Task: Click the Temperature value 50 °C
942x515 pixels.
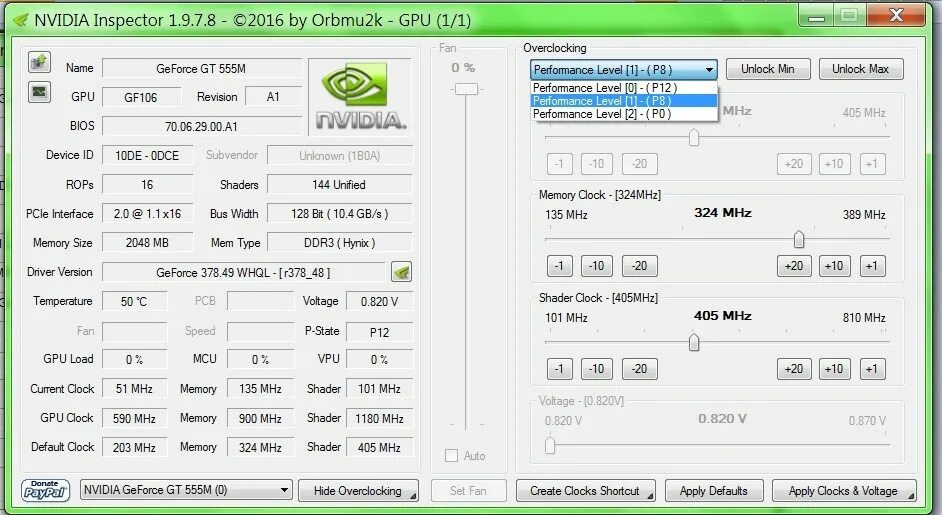Action: pos(134,301)
